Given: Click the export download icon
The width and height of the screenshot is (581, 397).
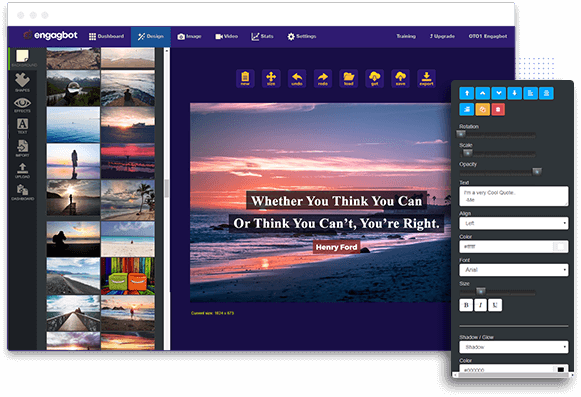Looking at the screenshot, I should point(426,79).
